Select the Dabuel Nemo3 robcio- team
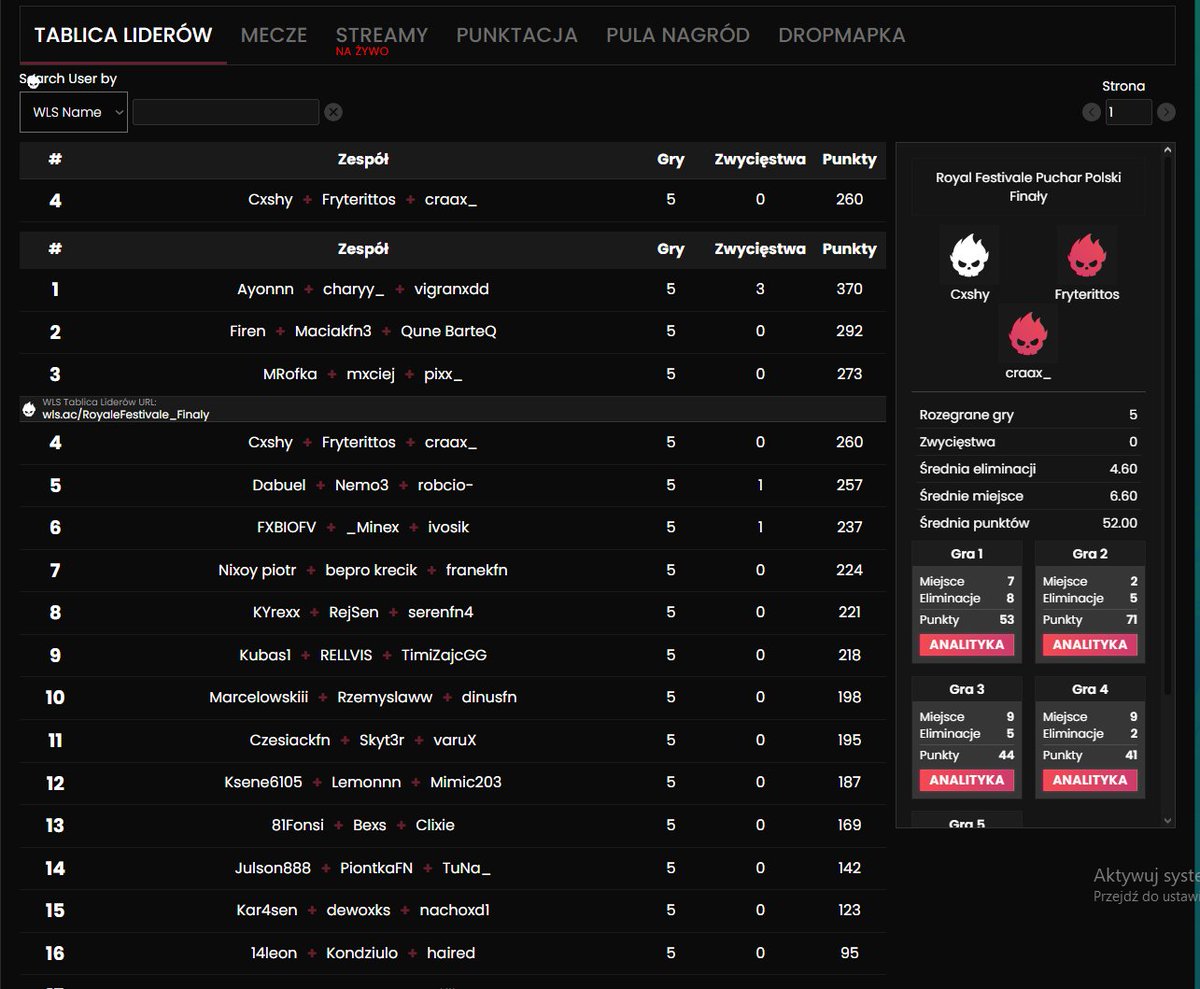Image resolution: width=1200 pixels, height=989 pixels. (452, 485)
